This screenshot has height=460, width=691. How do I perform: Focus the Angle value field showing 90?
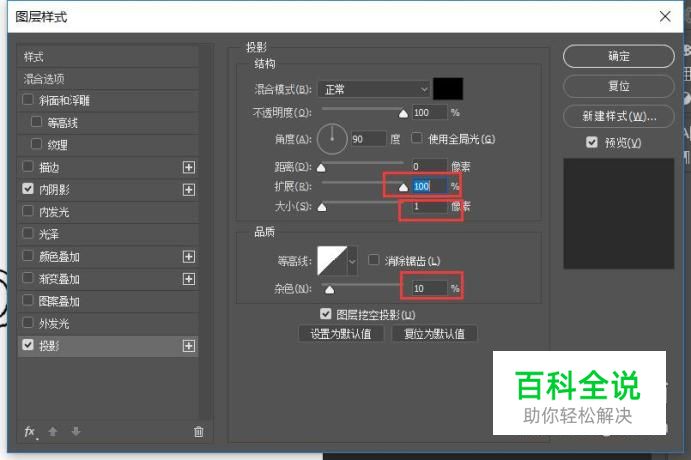click(368, 139)
